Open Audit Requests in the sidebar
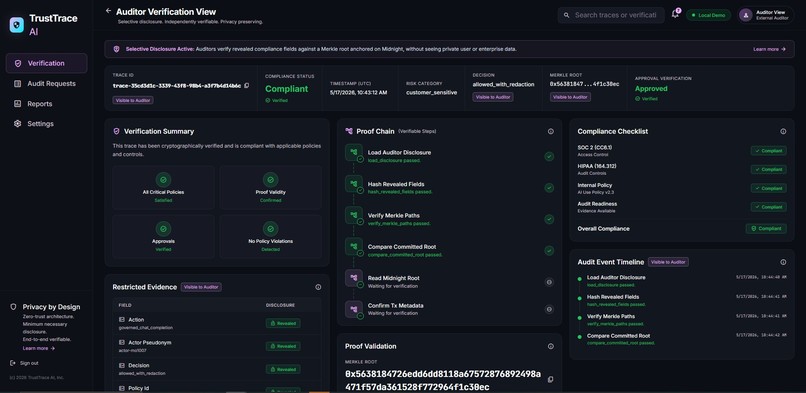 tap(46, 83)
